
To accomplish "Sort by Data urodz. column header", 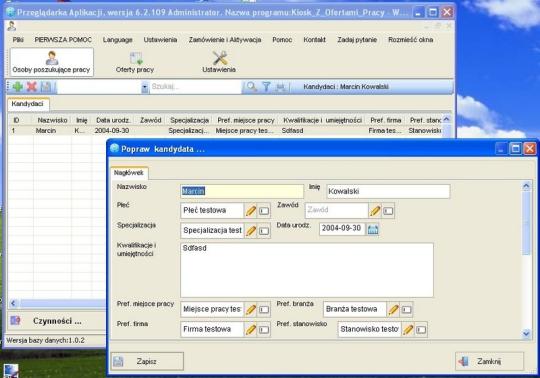I will click(113, 120).
